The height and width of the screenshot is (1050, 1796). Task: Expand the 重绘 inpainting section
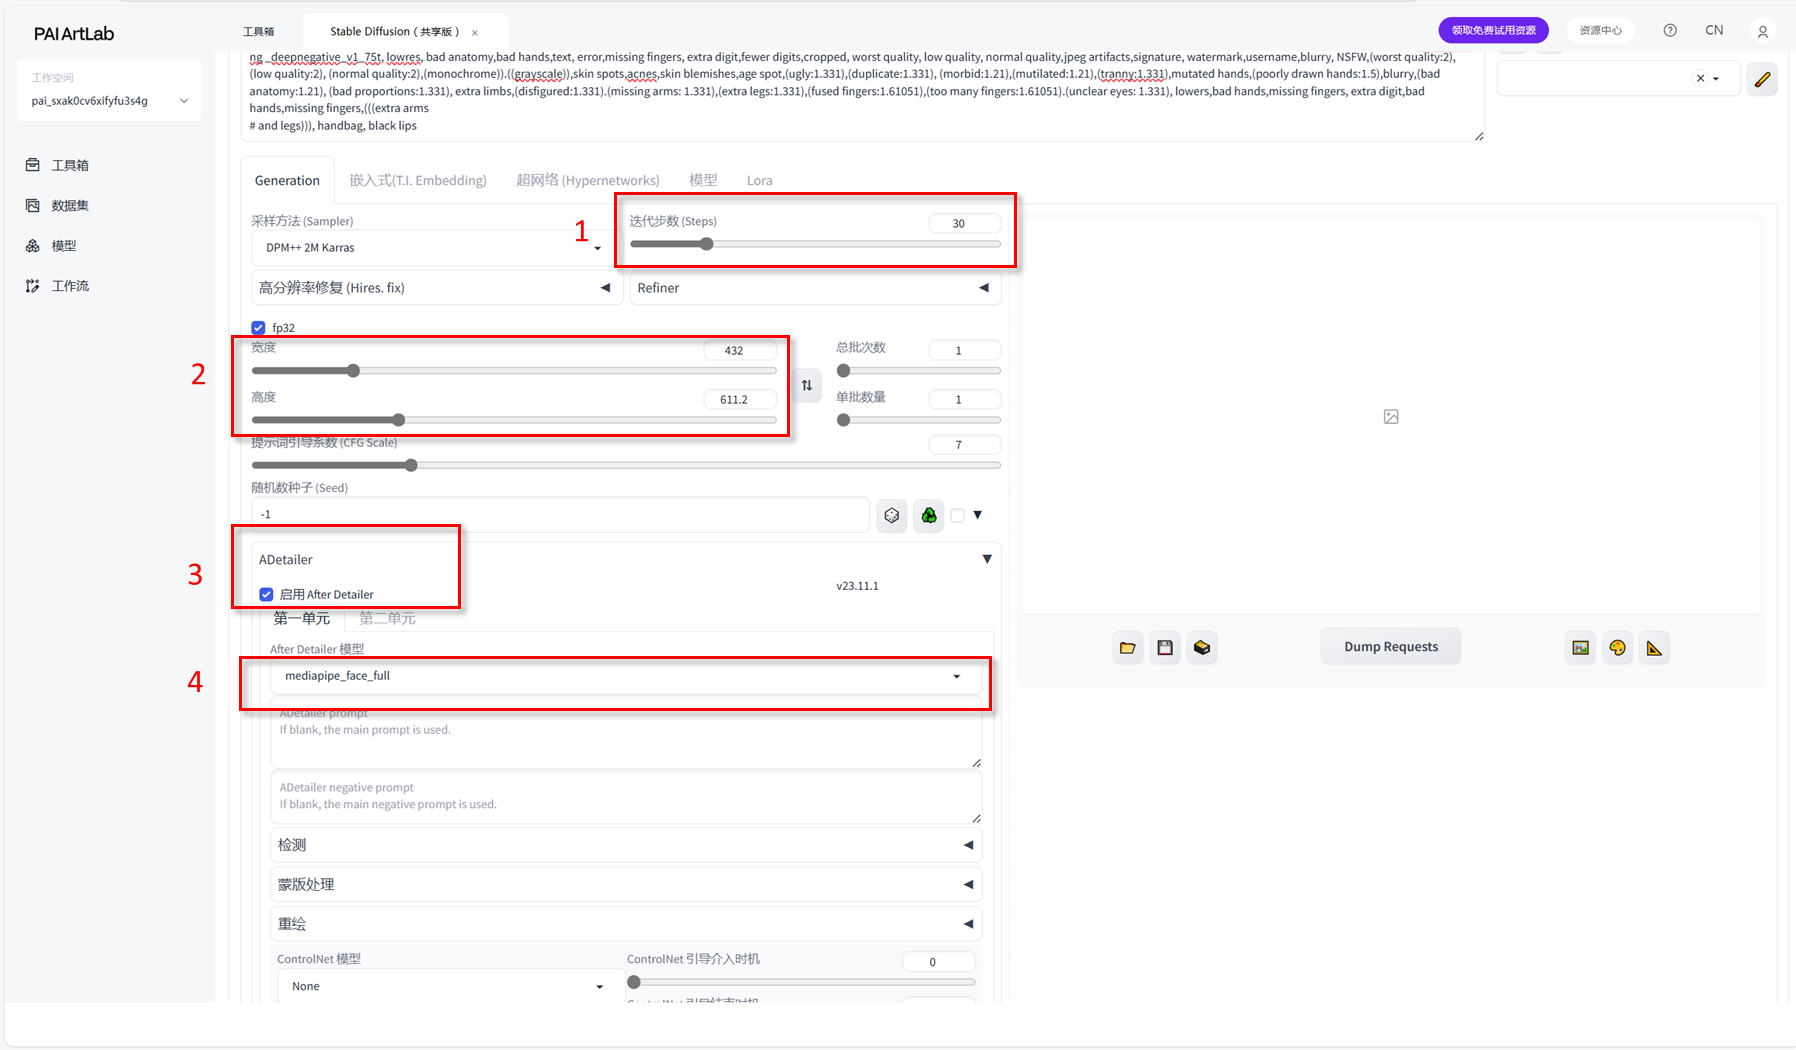(x=626, y=924)
